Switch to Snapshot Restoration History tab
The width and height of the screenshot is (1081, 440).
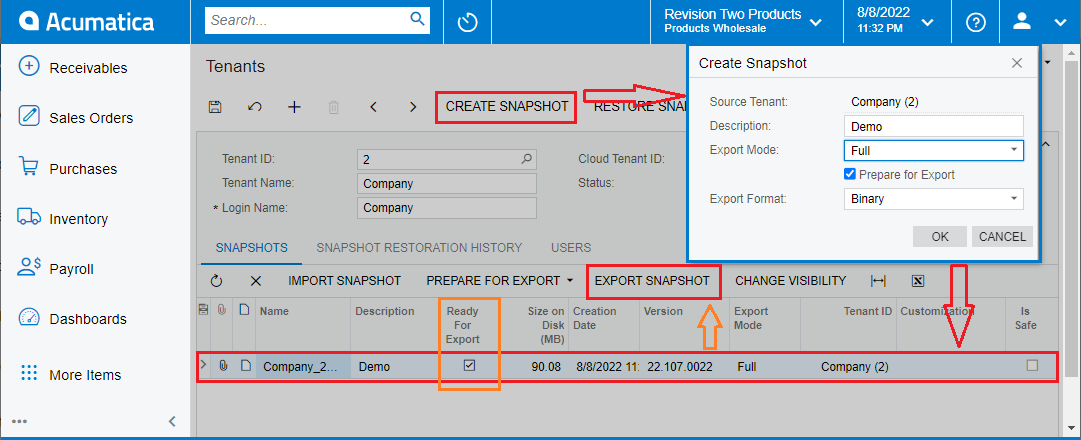tap(419, 247)
